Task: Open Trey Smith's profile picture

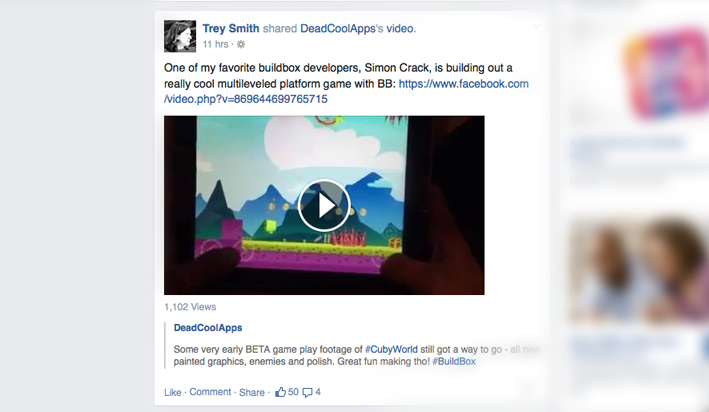Action: click(180, 36)
